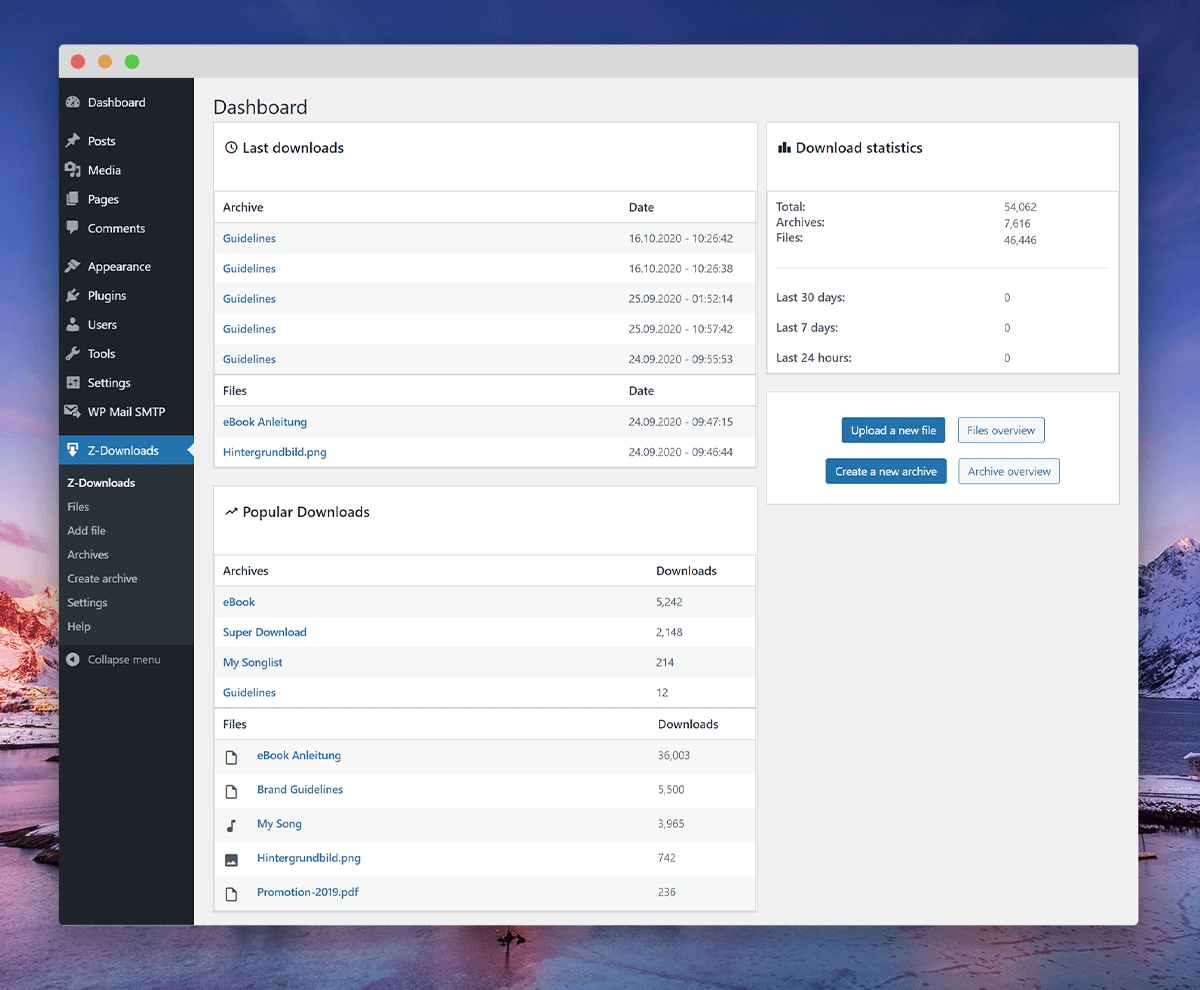
Task: Open the Archive overview button
Action: pos(1008,471)
